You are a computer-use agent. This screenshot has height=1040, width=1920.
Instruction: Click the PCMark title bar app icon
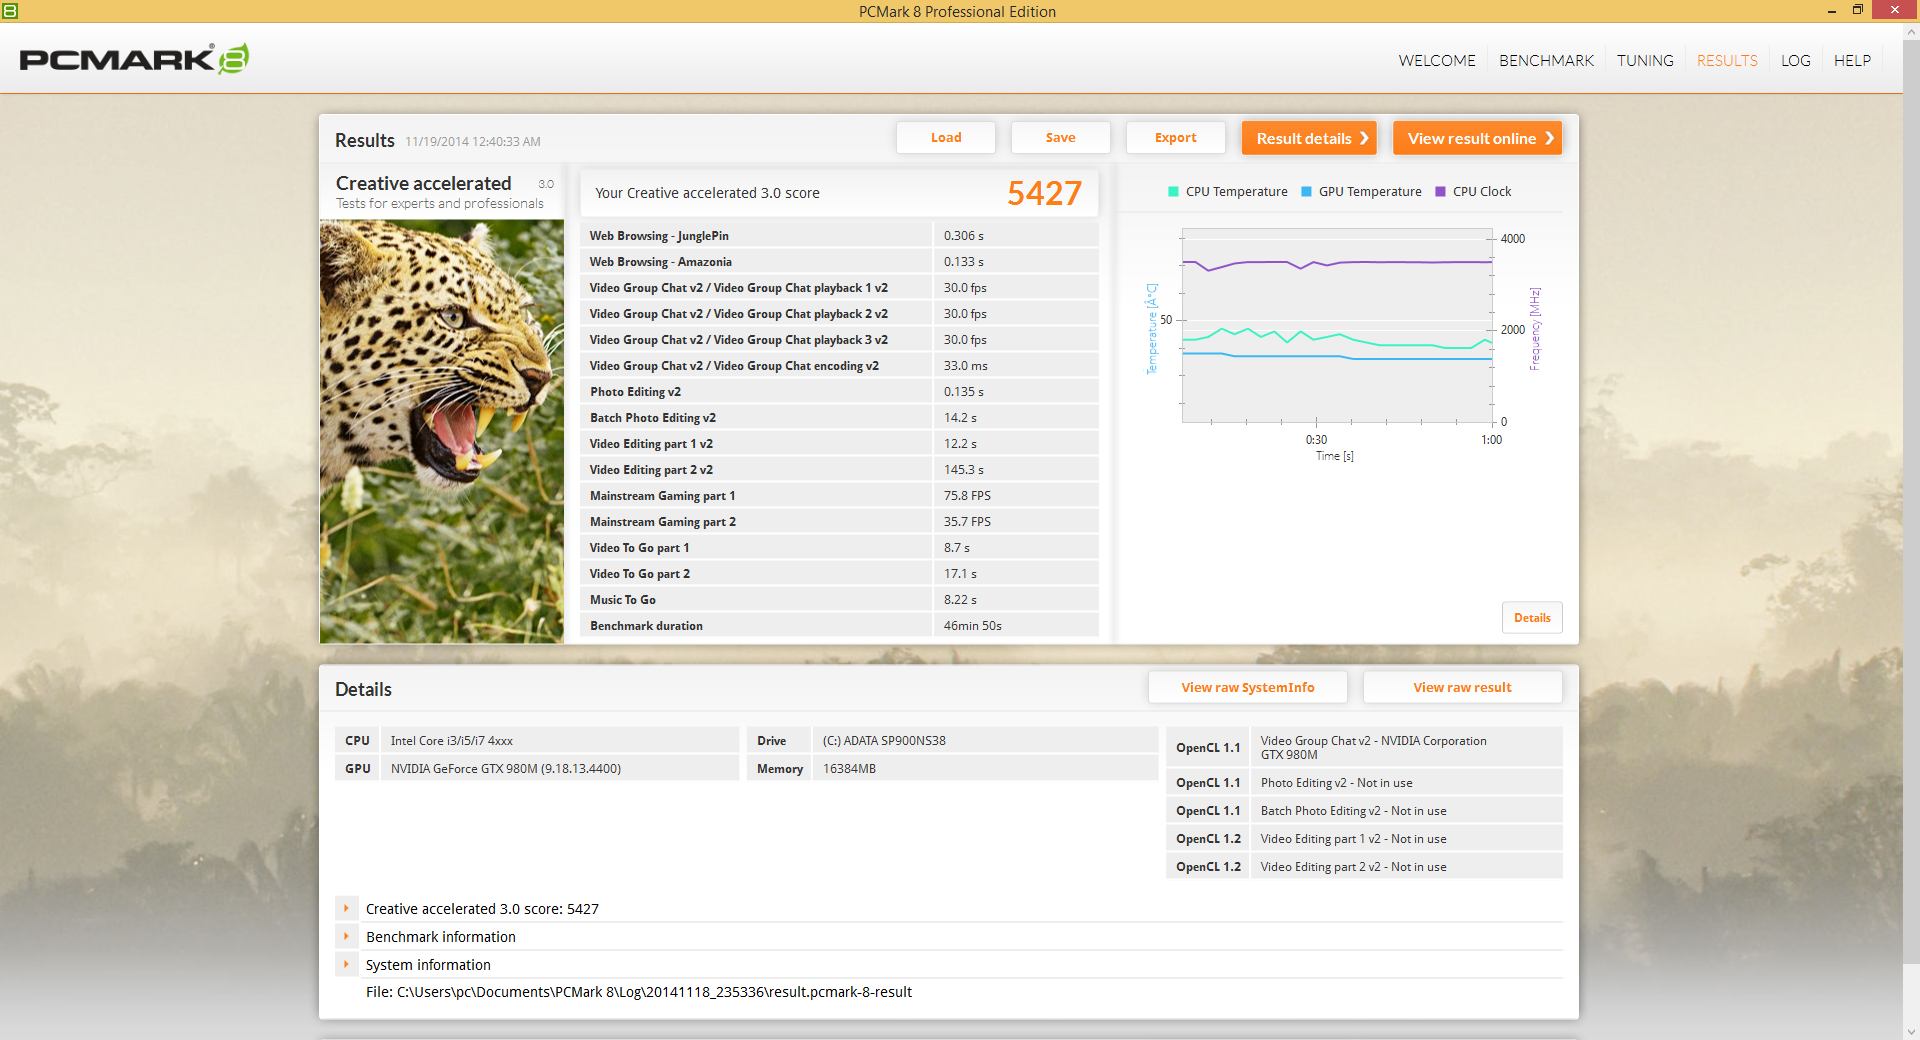pos(10,11)
